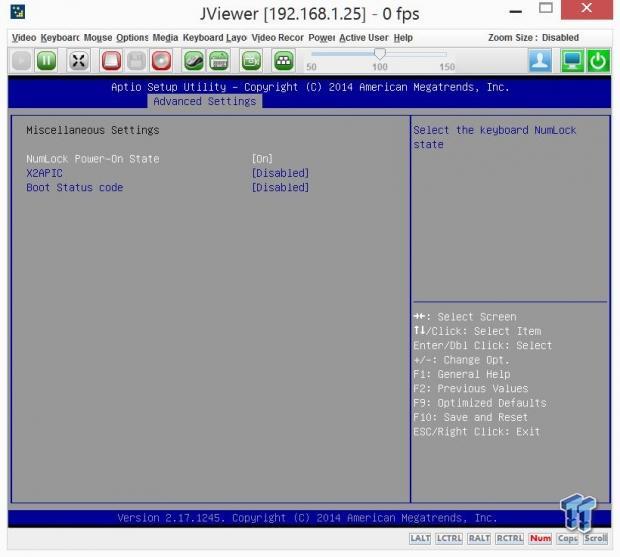The height and width of the screenshot is (557, 620).
Task: Minimize the JViewer window
Action: point(516,12)
